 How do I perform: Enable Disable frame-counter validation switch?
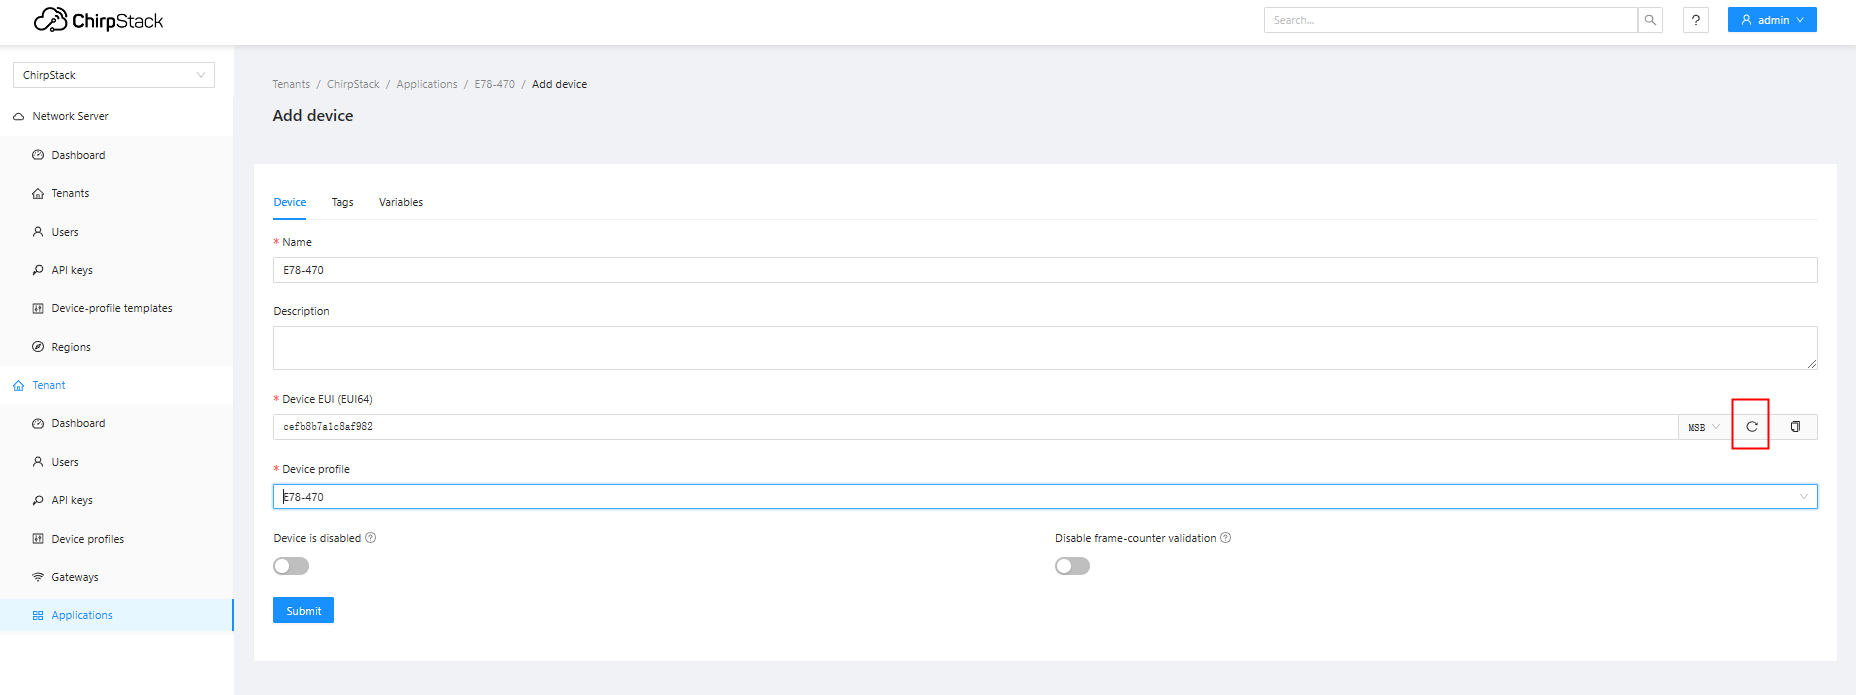click(x=1072, y=566)
